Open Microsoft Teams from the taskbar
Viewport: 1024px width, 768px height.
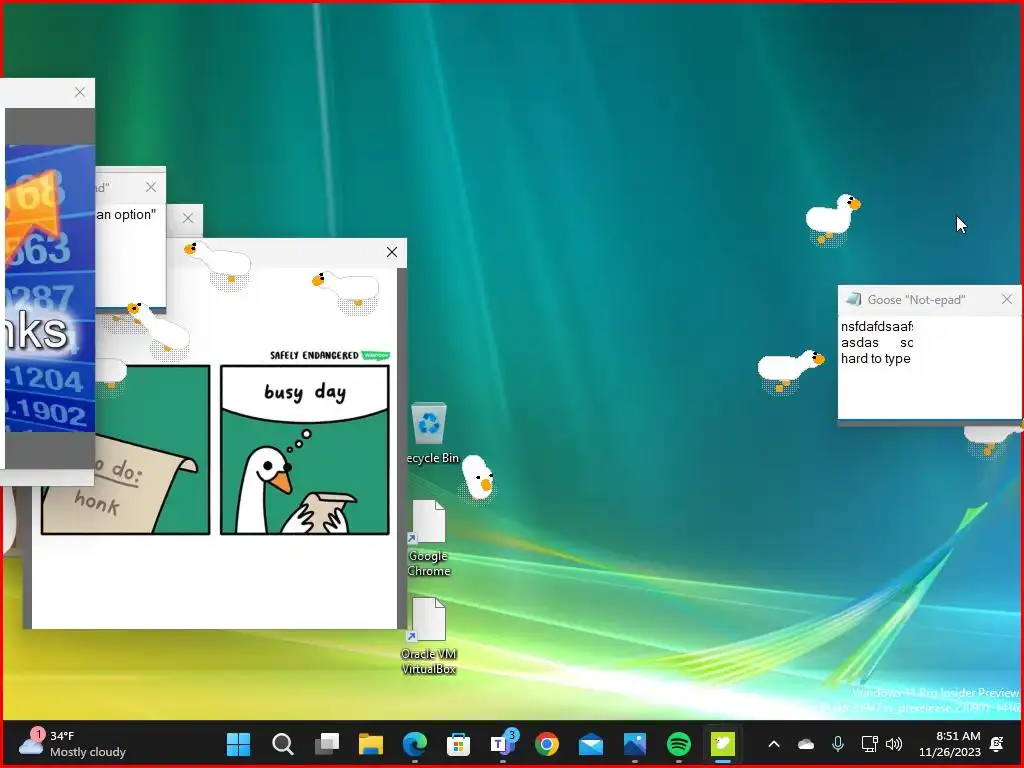tap(503, 744)
